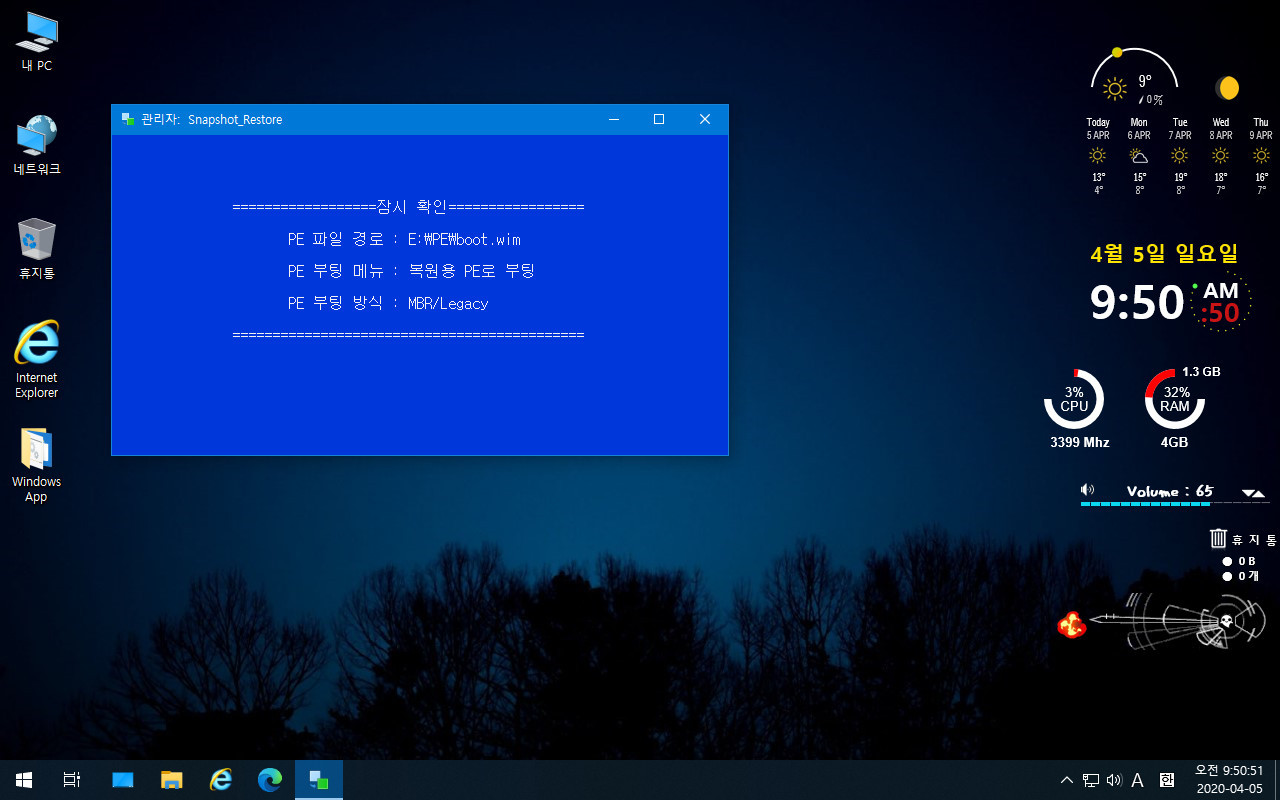1280x800 pixels.
Task: Select Snapshot_Restore taskbar button
Action: (319, 779)
